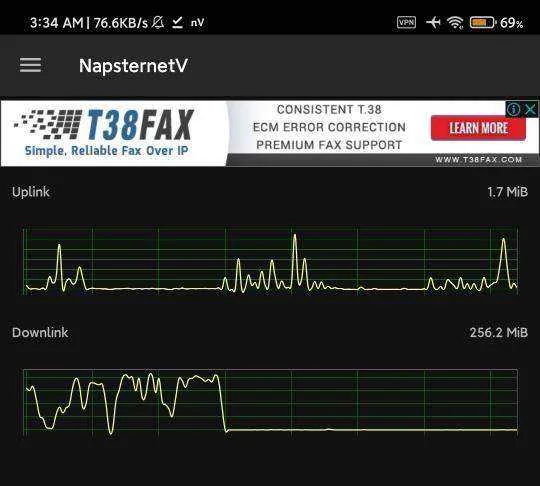This screenshot has width=540, height=486.
Task: Click 'PREMIUM FAX SUPPORT' ad text
Action: 329,145
